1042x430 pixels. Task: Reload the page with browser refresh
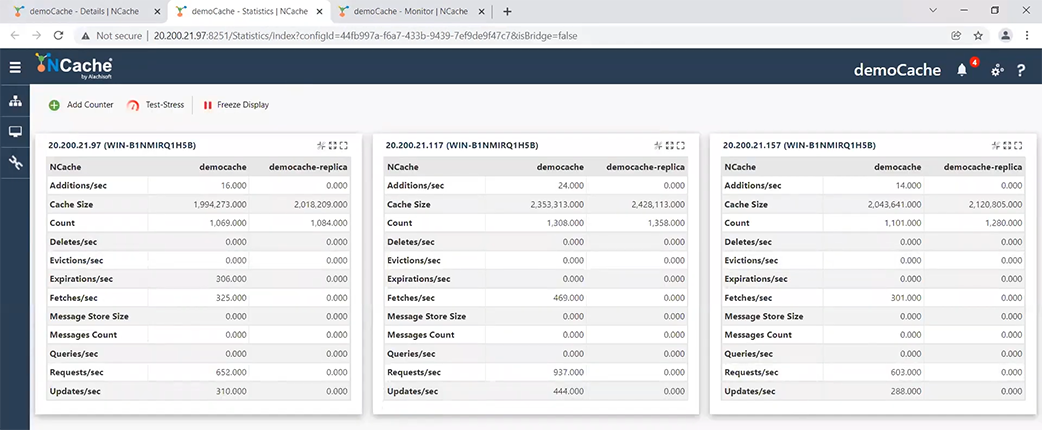pos(58,36)
